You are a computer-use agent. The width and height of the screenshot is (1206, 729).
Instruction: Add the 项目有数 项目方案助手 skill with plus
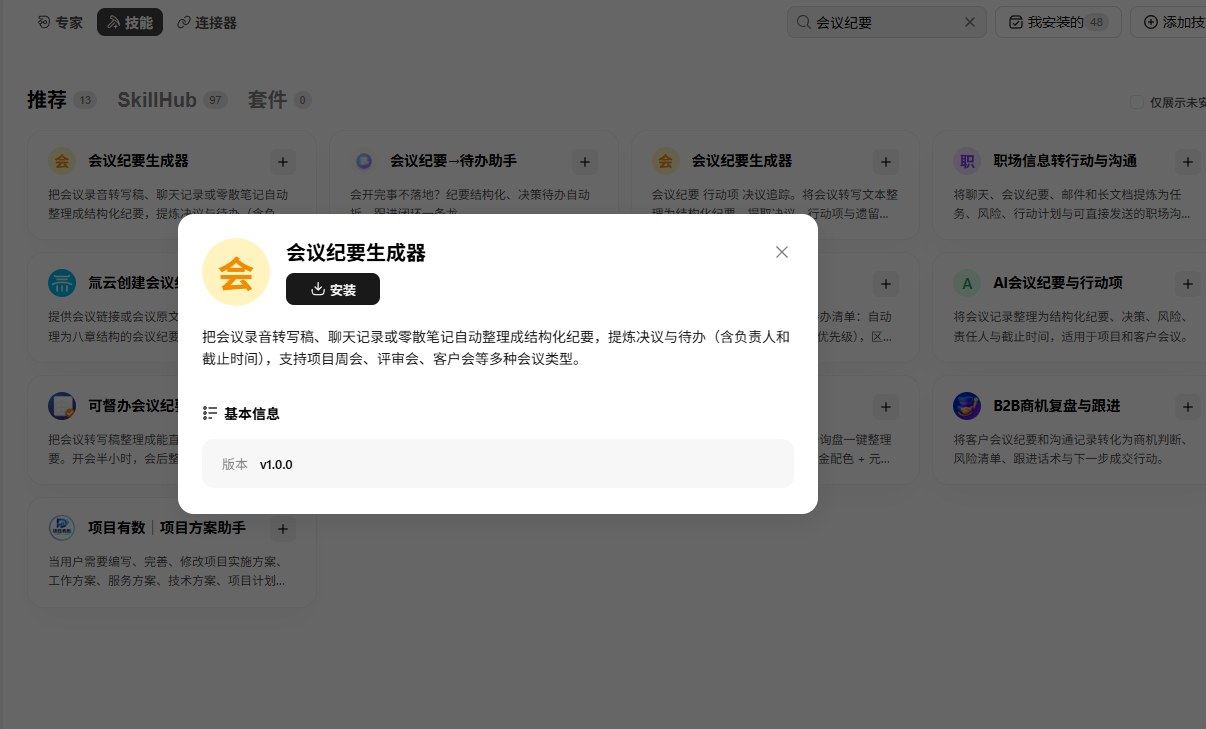[x=283, y=528]
